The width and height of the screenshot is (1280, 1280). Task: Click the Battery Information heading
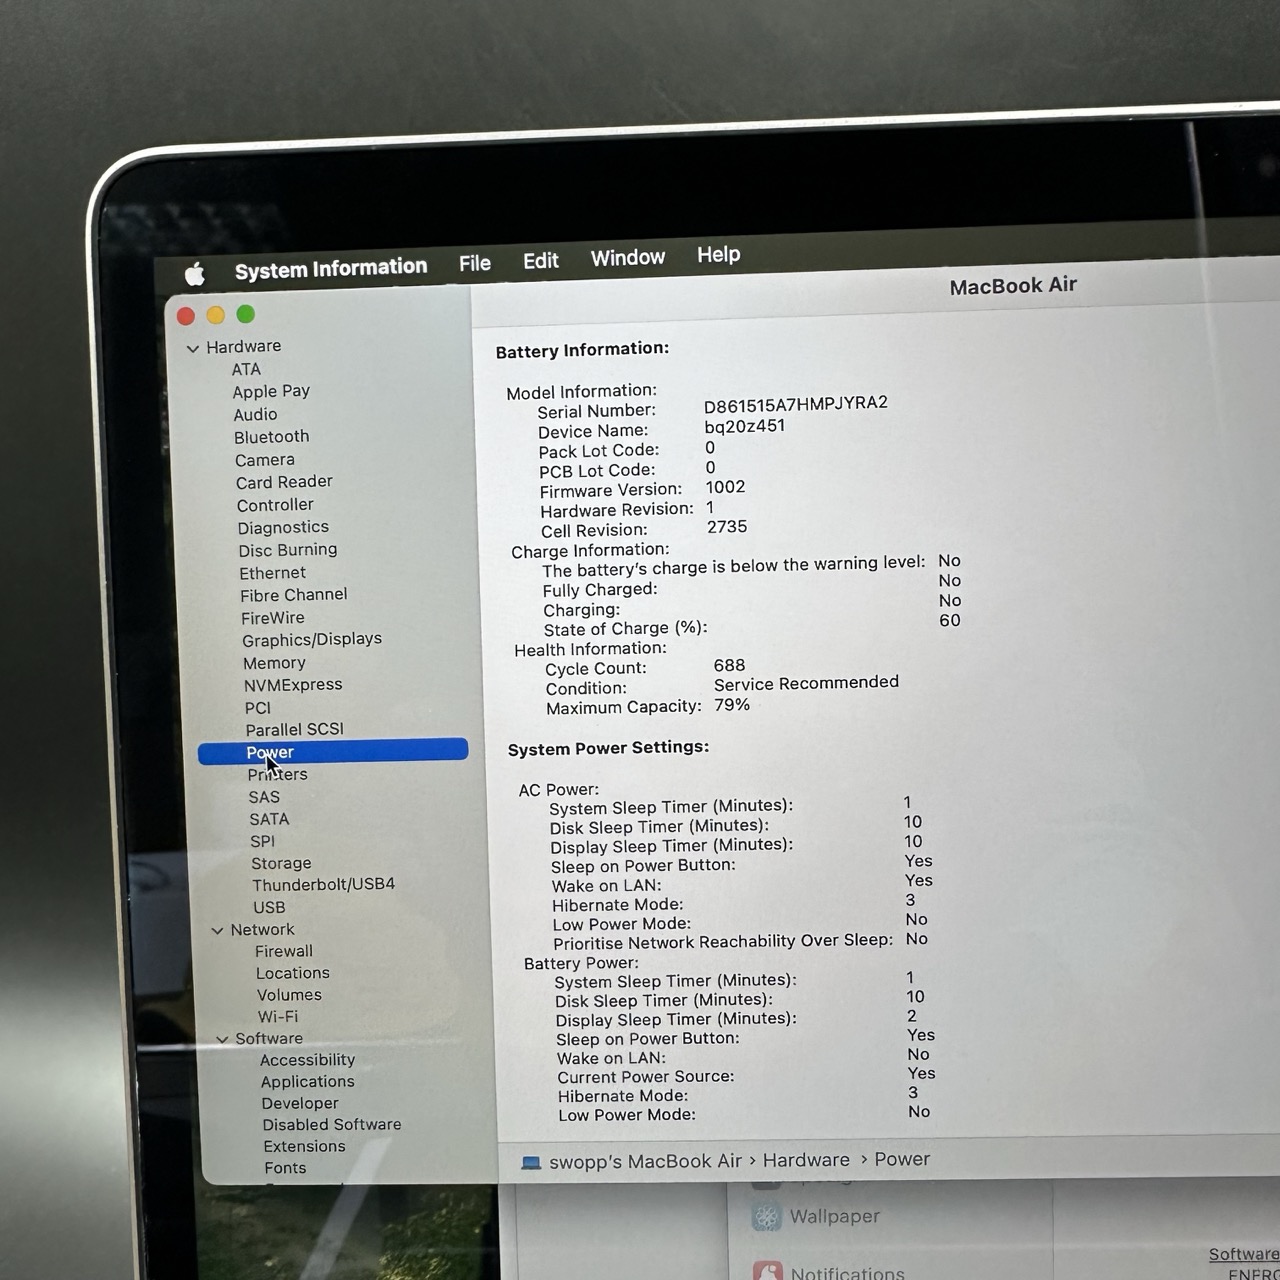point(582,350)
